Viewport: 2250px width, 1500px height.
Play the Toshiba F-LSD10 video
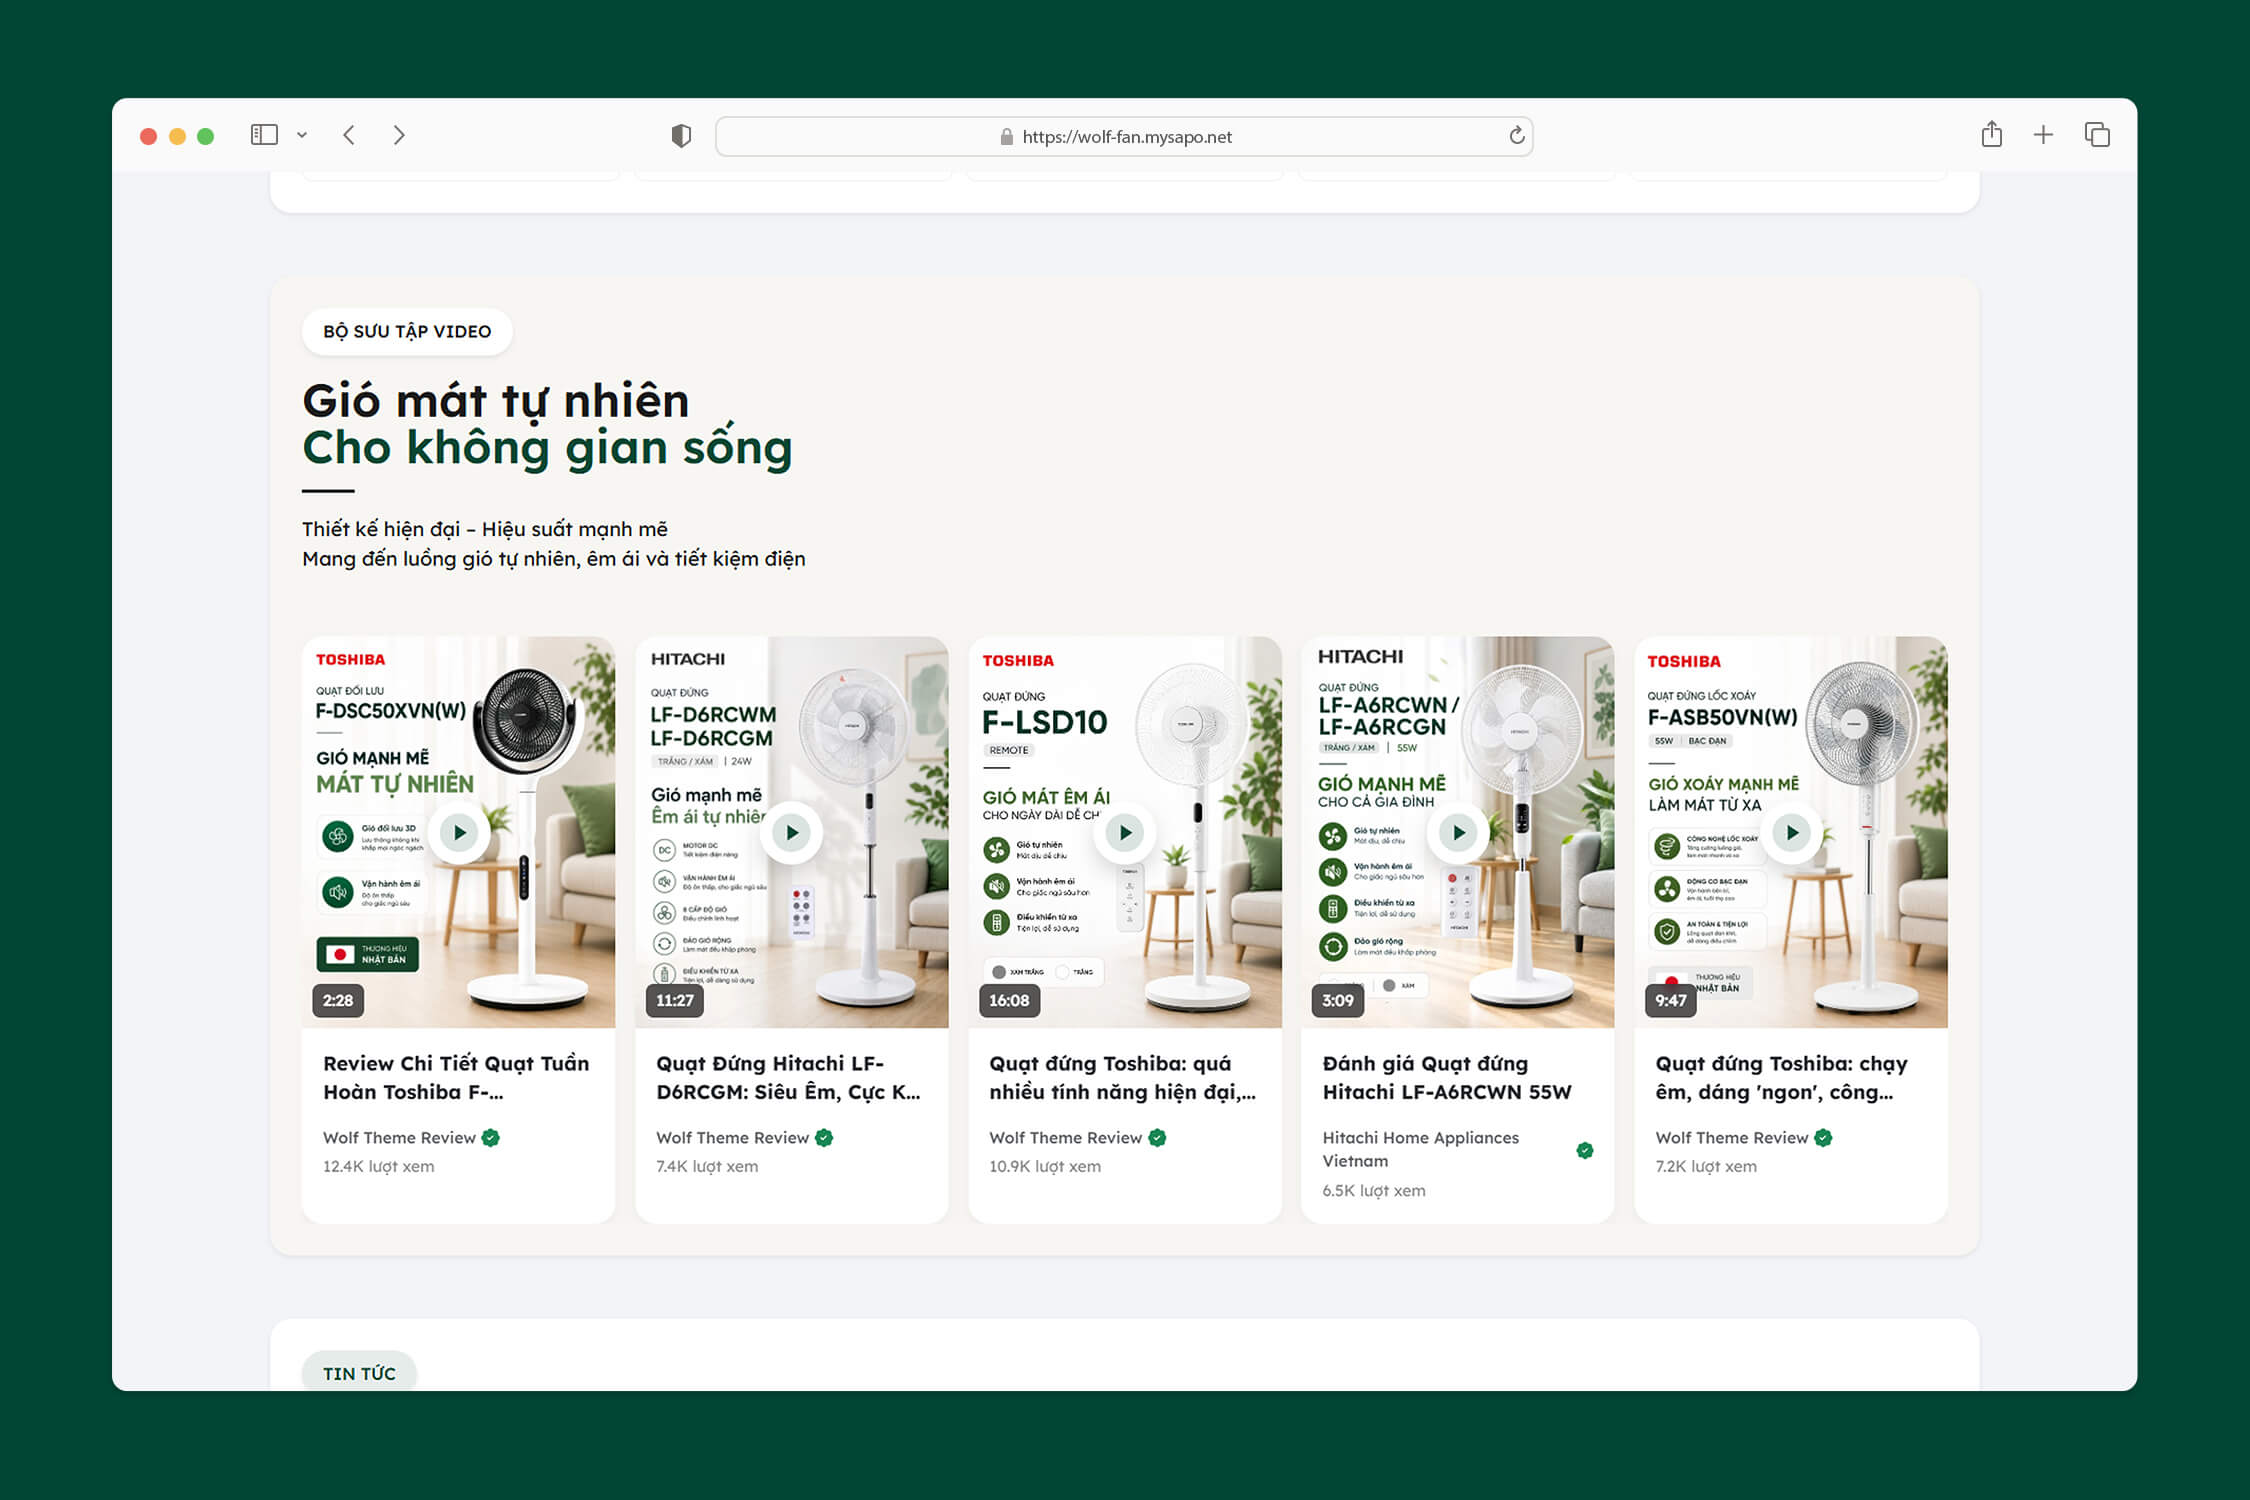1125,832
